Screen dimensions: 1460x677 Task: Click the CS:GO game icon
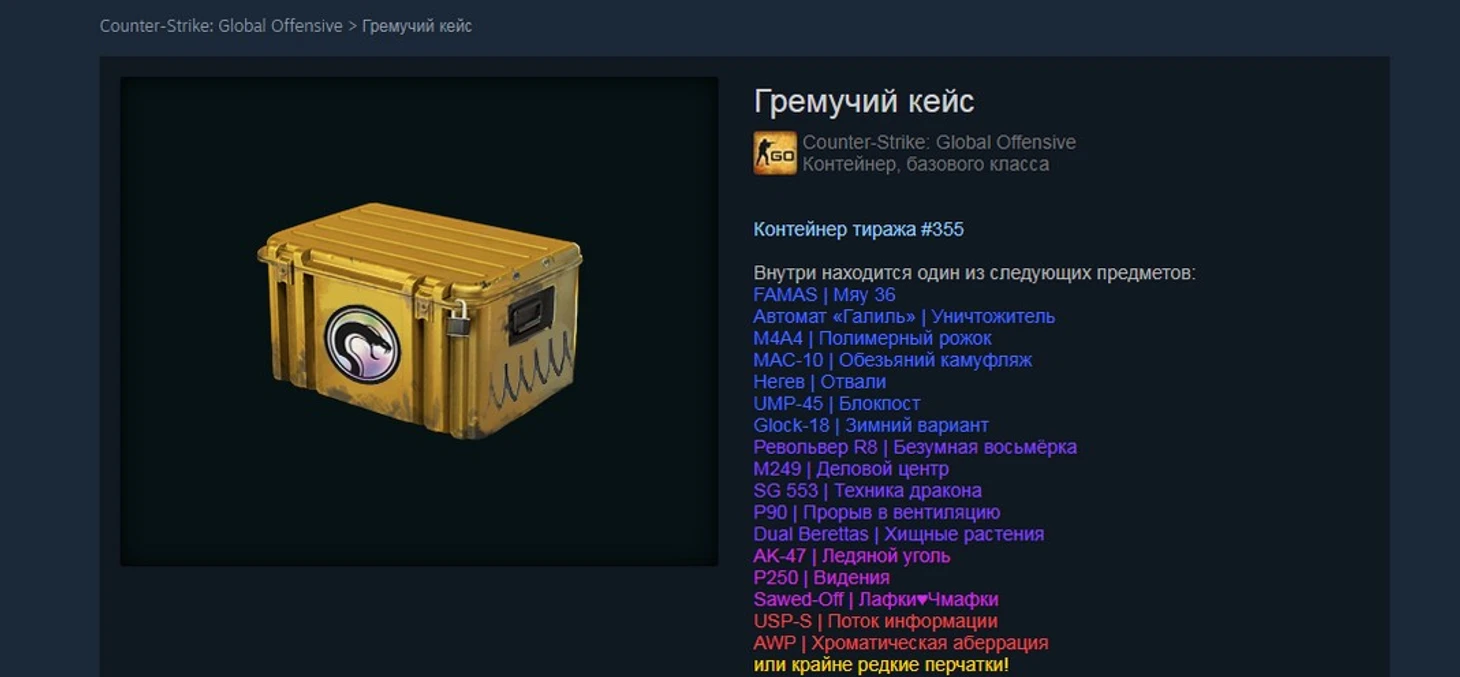(775, 153)
